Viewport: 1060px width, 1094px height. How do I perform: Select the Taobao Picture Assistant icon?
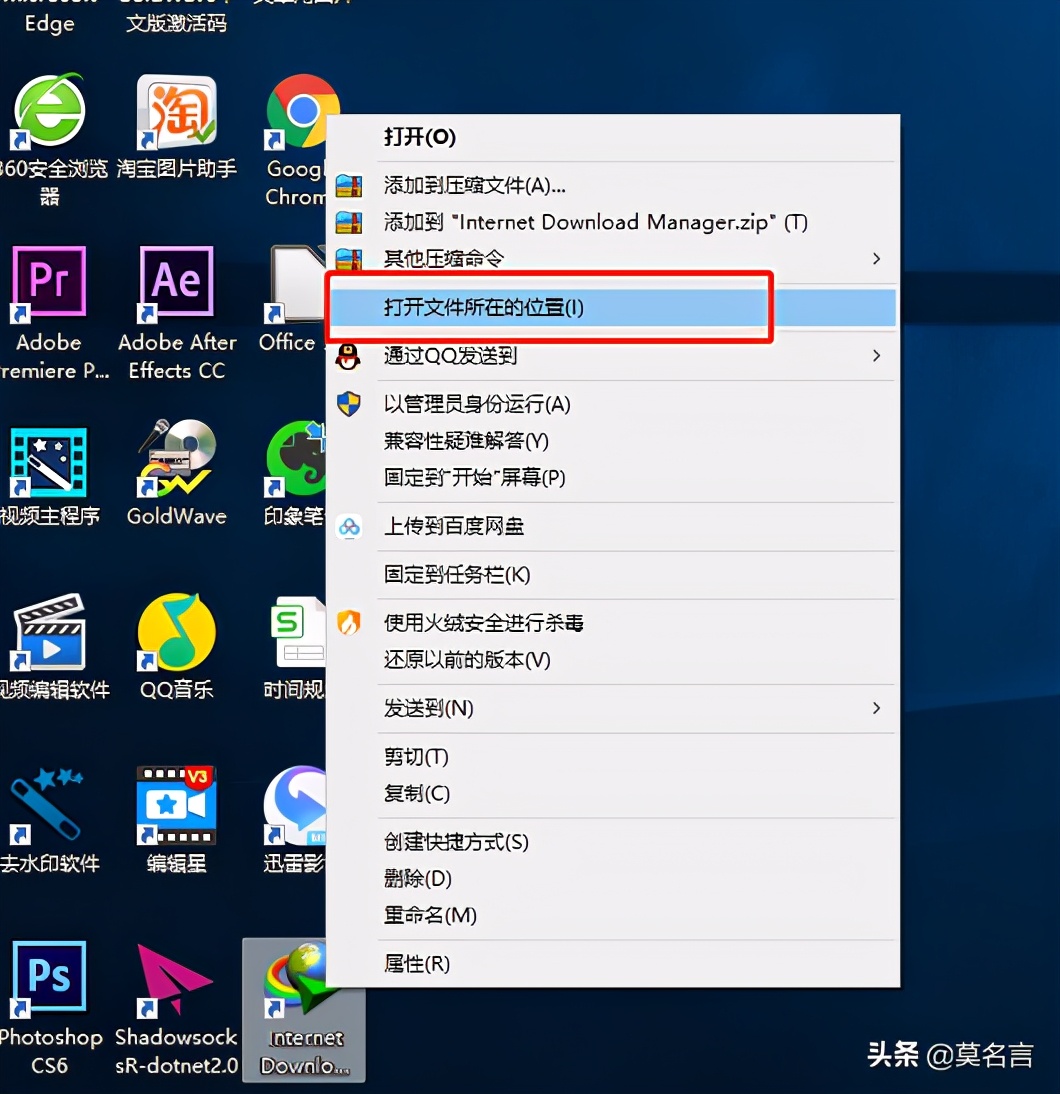point(177,112)
